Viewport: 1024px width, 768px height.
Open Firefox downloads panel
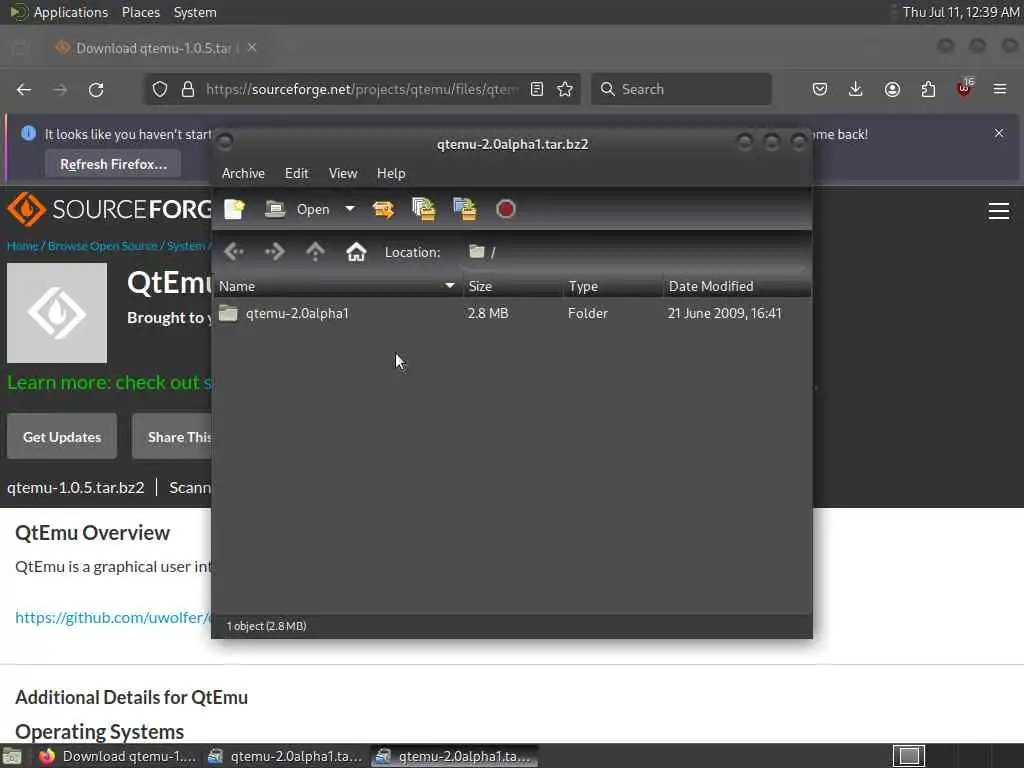pos(856,89)
